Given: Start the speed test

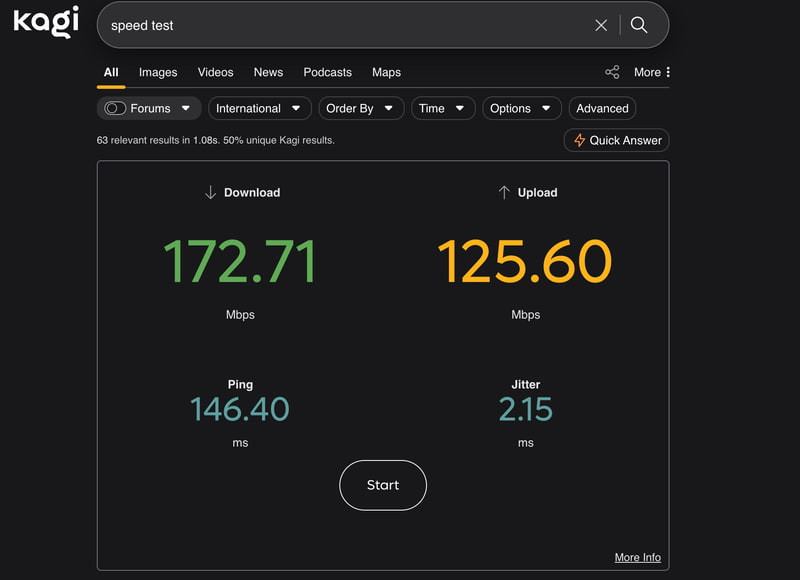Looking at the screenshot, I should pos(382,485).
